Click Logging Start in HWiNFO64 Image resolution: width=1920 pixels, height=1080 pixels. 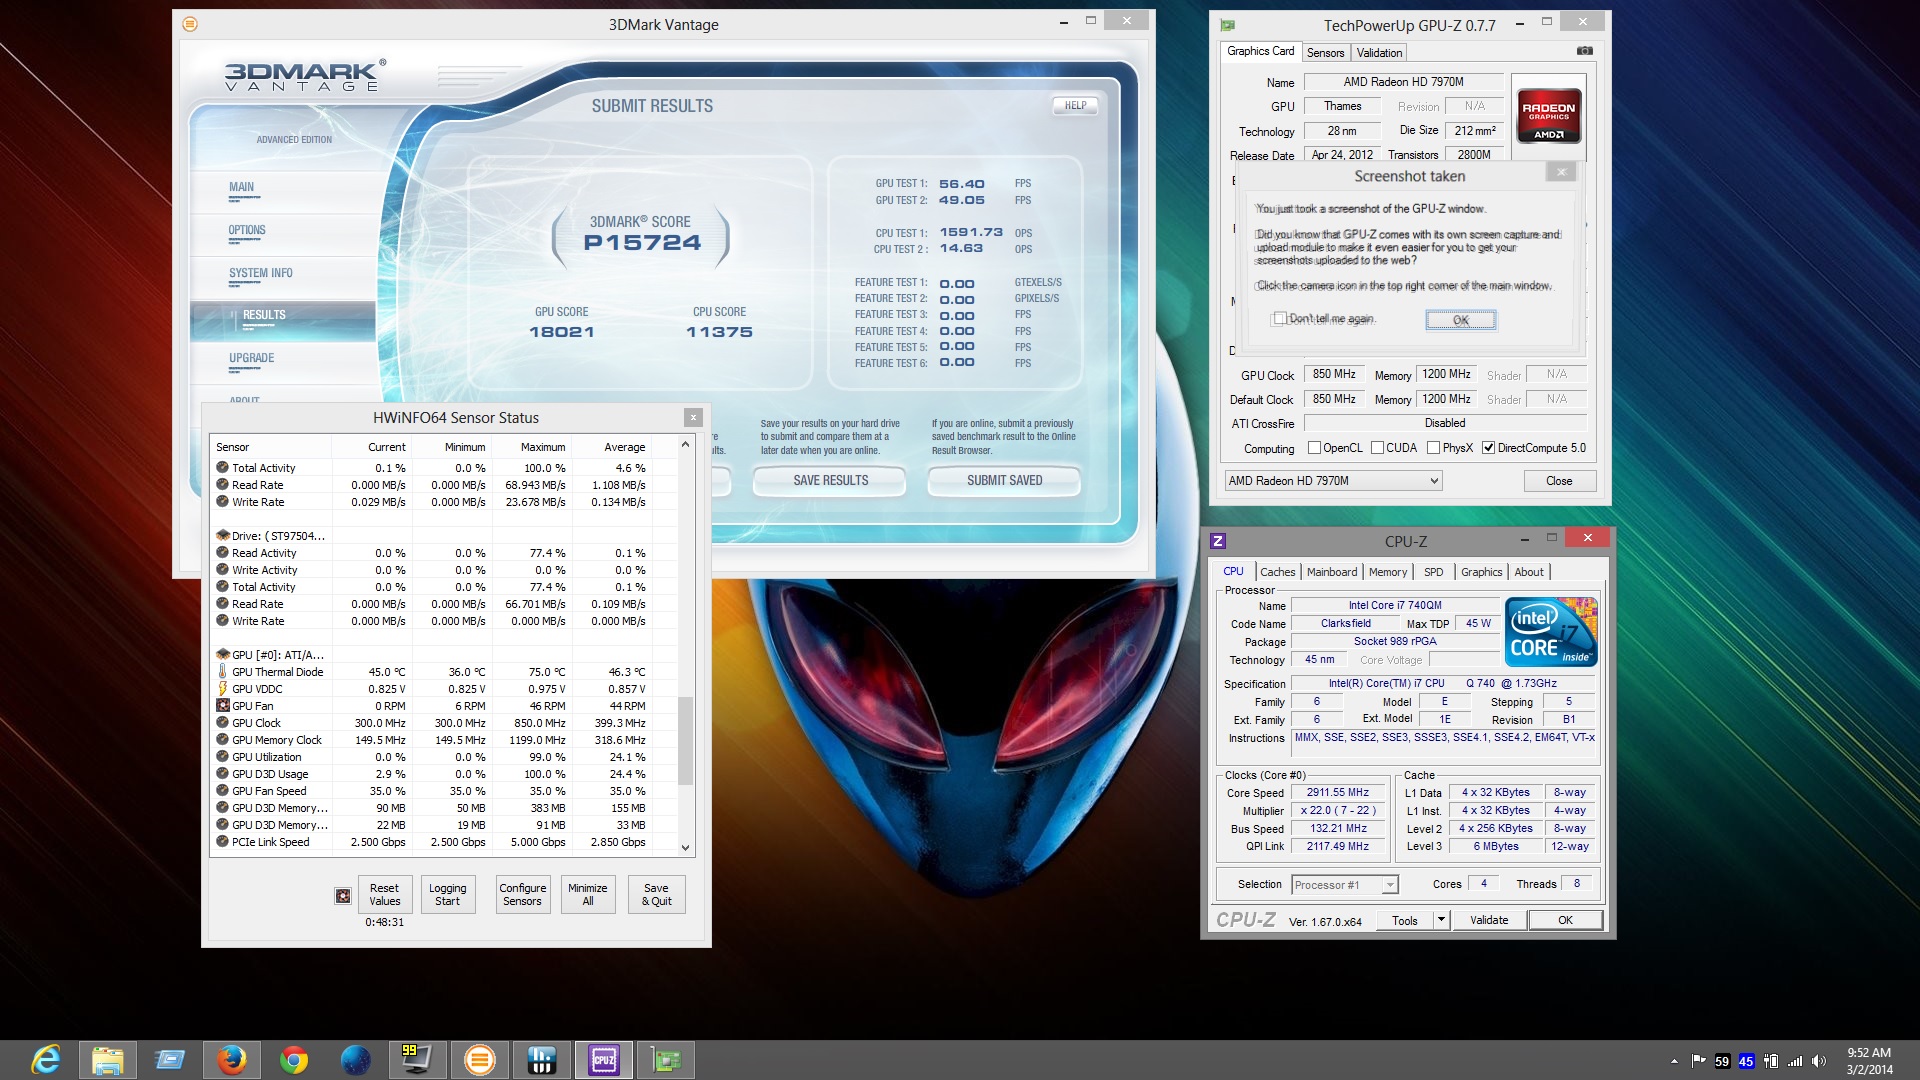tap(447, 895)
